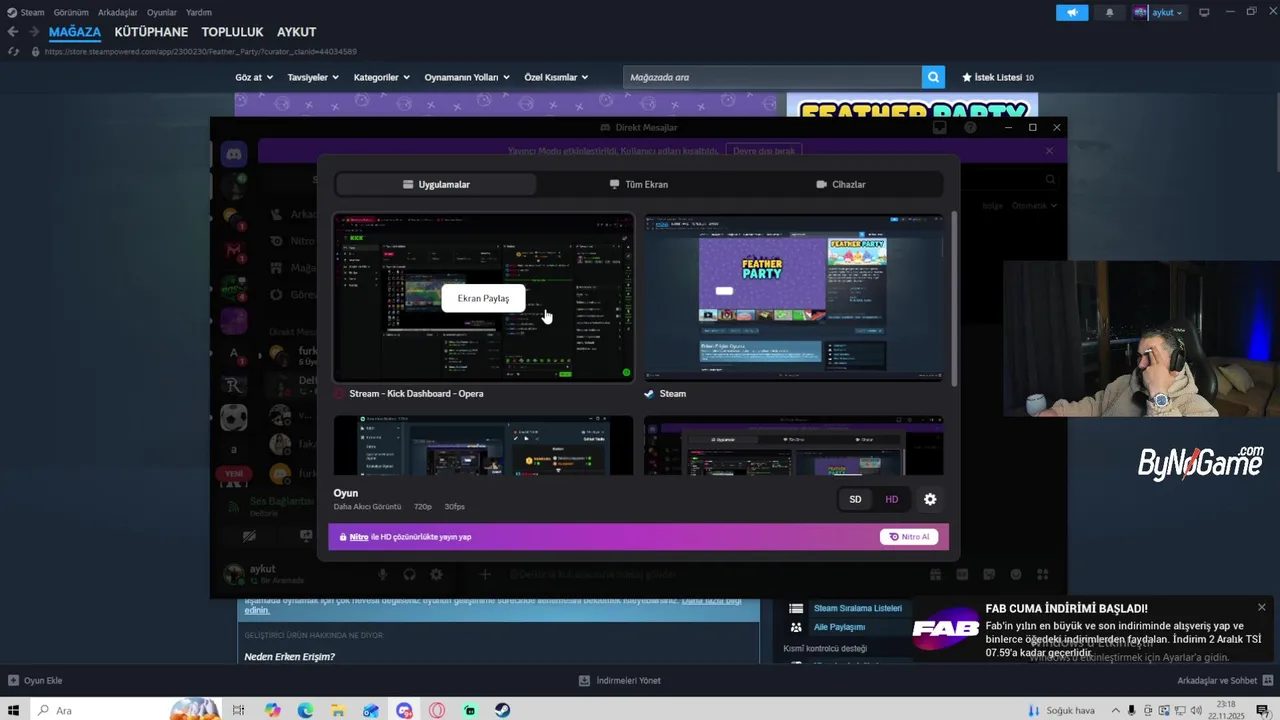
Task: Open Microsoft Edge from taskbar
Action: click(x=305, y=710)
